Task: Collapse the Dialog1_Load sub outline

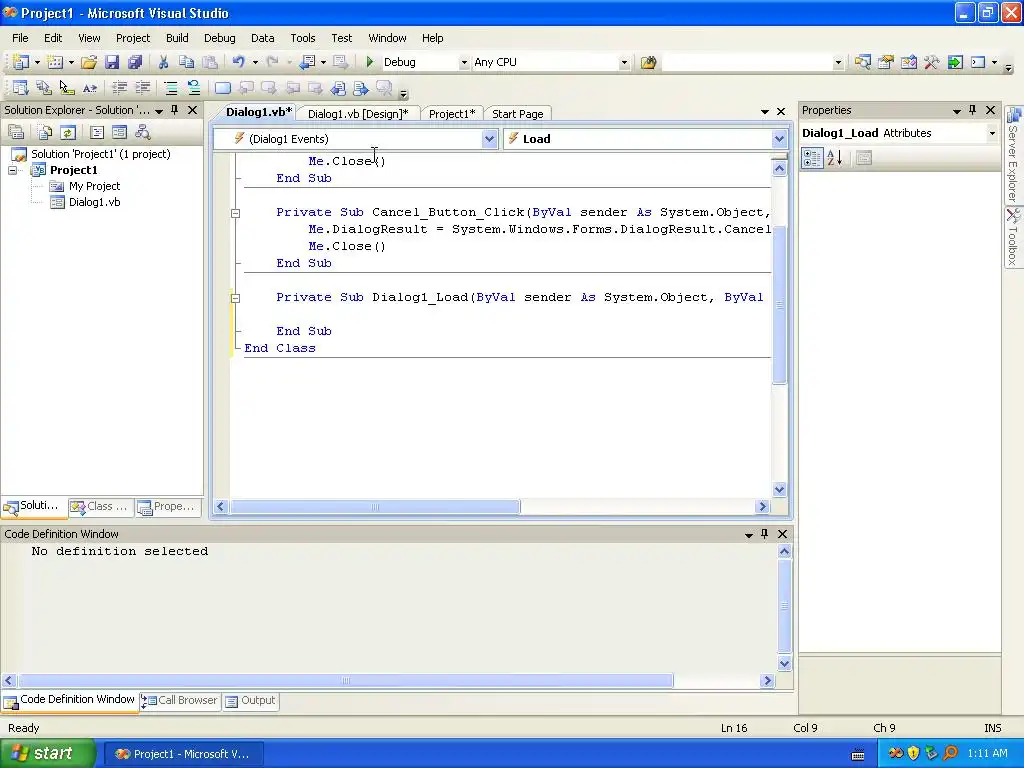Action: (x=236, y=298)
